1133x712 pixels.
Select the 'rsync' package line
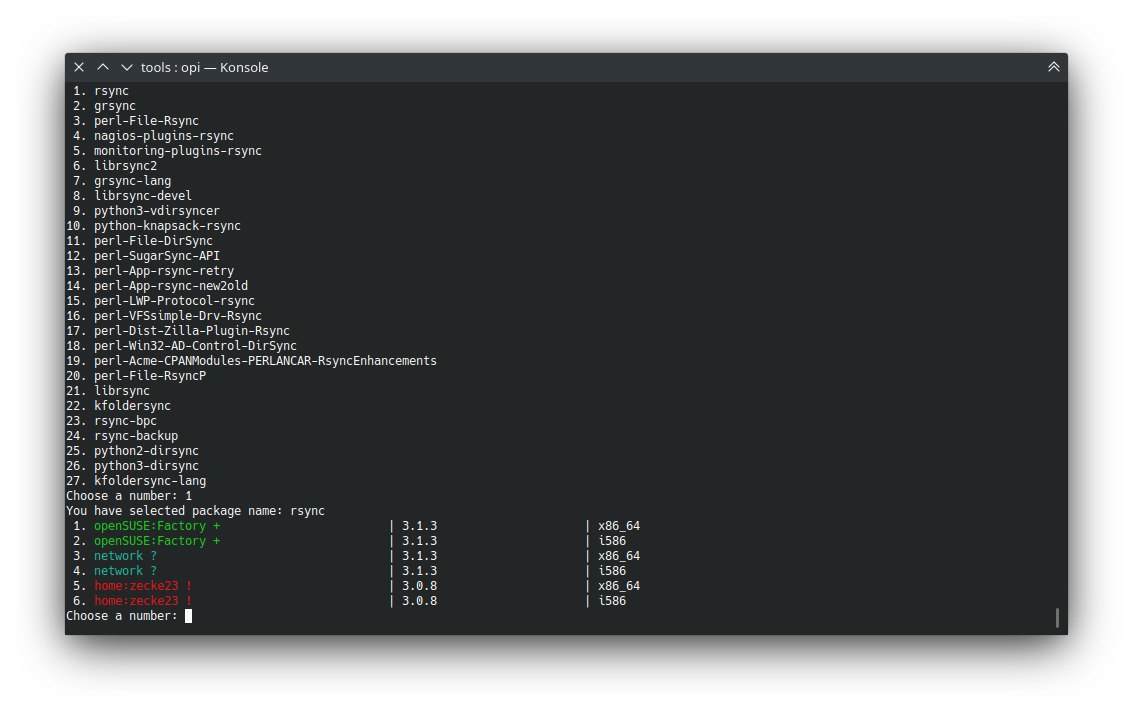coord(111,91)
